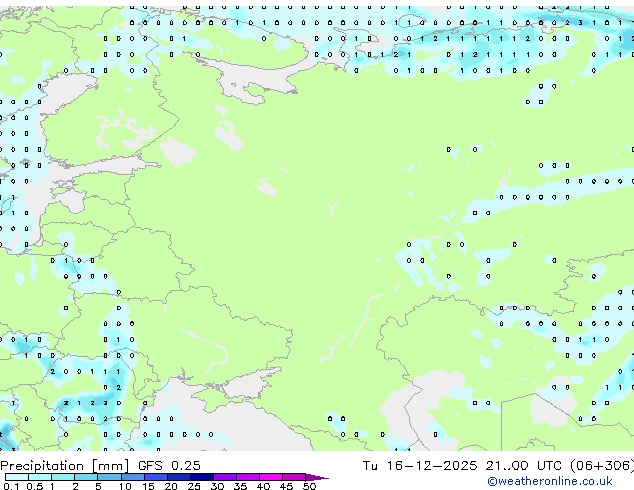Click the legend swatch between 30 and 35
Screen dimensions: 634x490
tap(225, 477)
